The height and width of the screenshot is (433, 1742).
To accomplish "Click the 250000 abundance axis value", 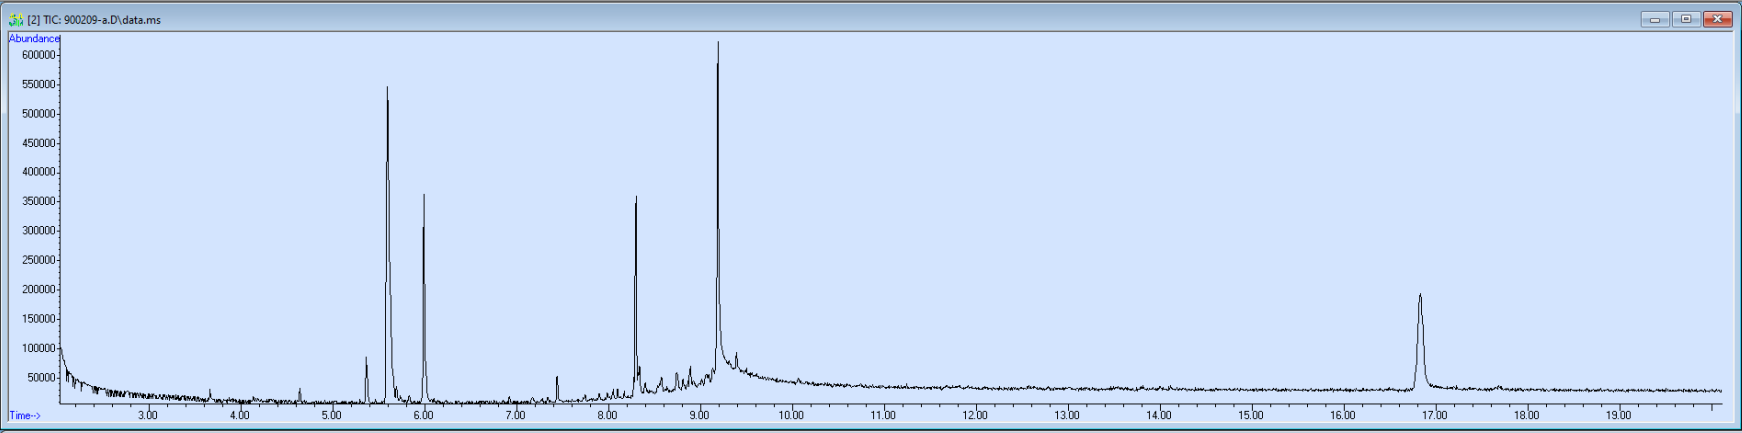I will [39, 260].
